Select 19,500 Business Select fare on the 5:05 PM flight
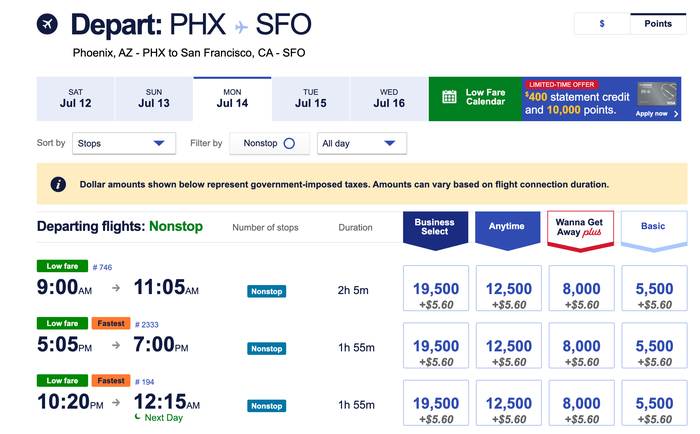The height and width of the screenshot is (434, 700). point(436,346)
